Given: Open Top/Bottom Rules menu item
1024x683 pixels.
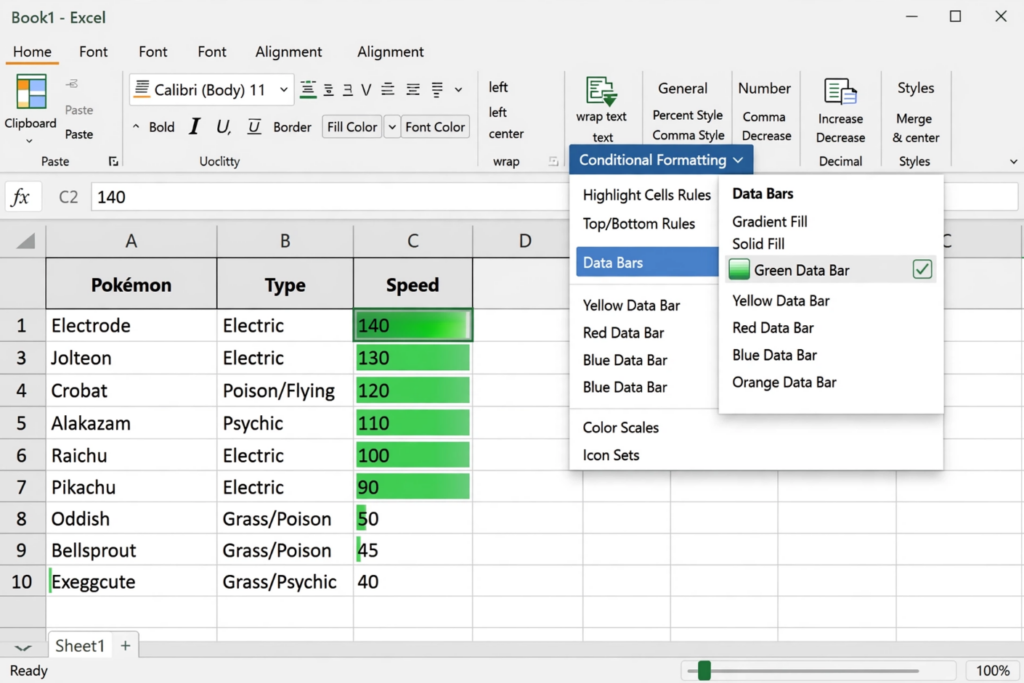Looking at the screenshot, I should point(639,223).
